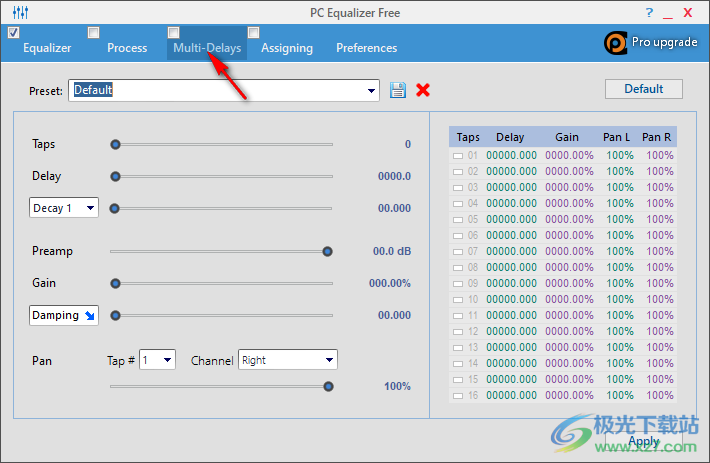Toggle tap 01 row in the table
This screenshot has height=463, width=710.
458,156
